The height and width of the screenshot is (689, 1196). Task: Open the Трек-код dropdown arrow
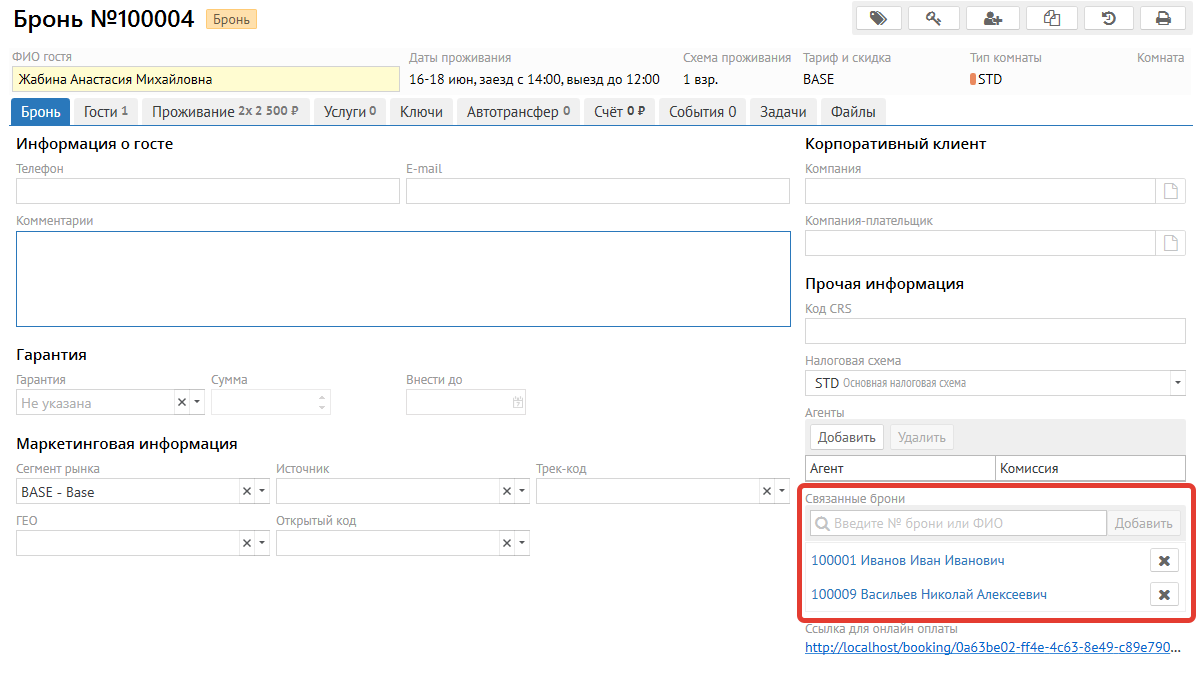coord(782,491)
